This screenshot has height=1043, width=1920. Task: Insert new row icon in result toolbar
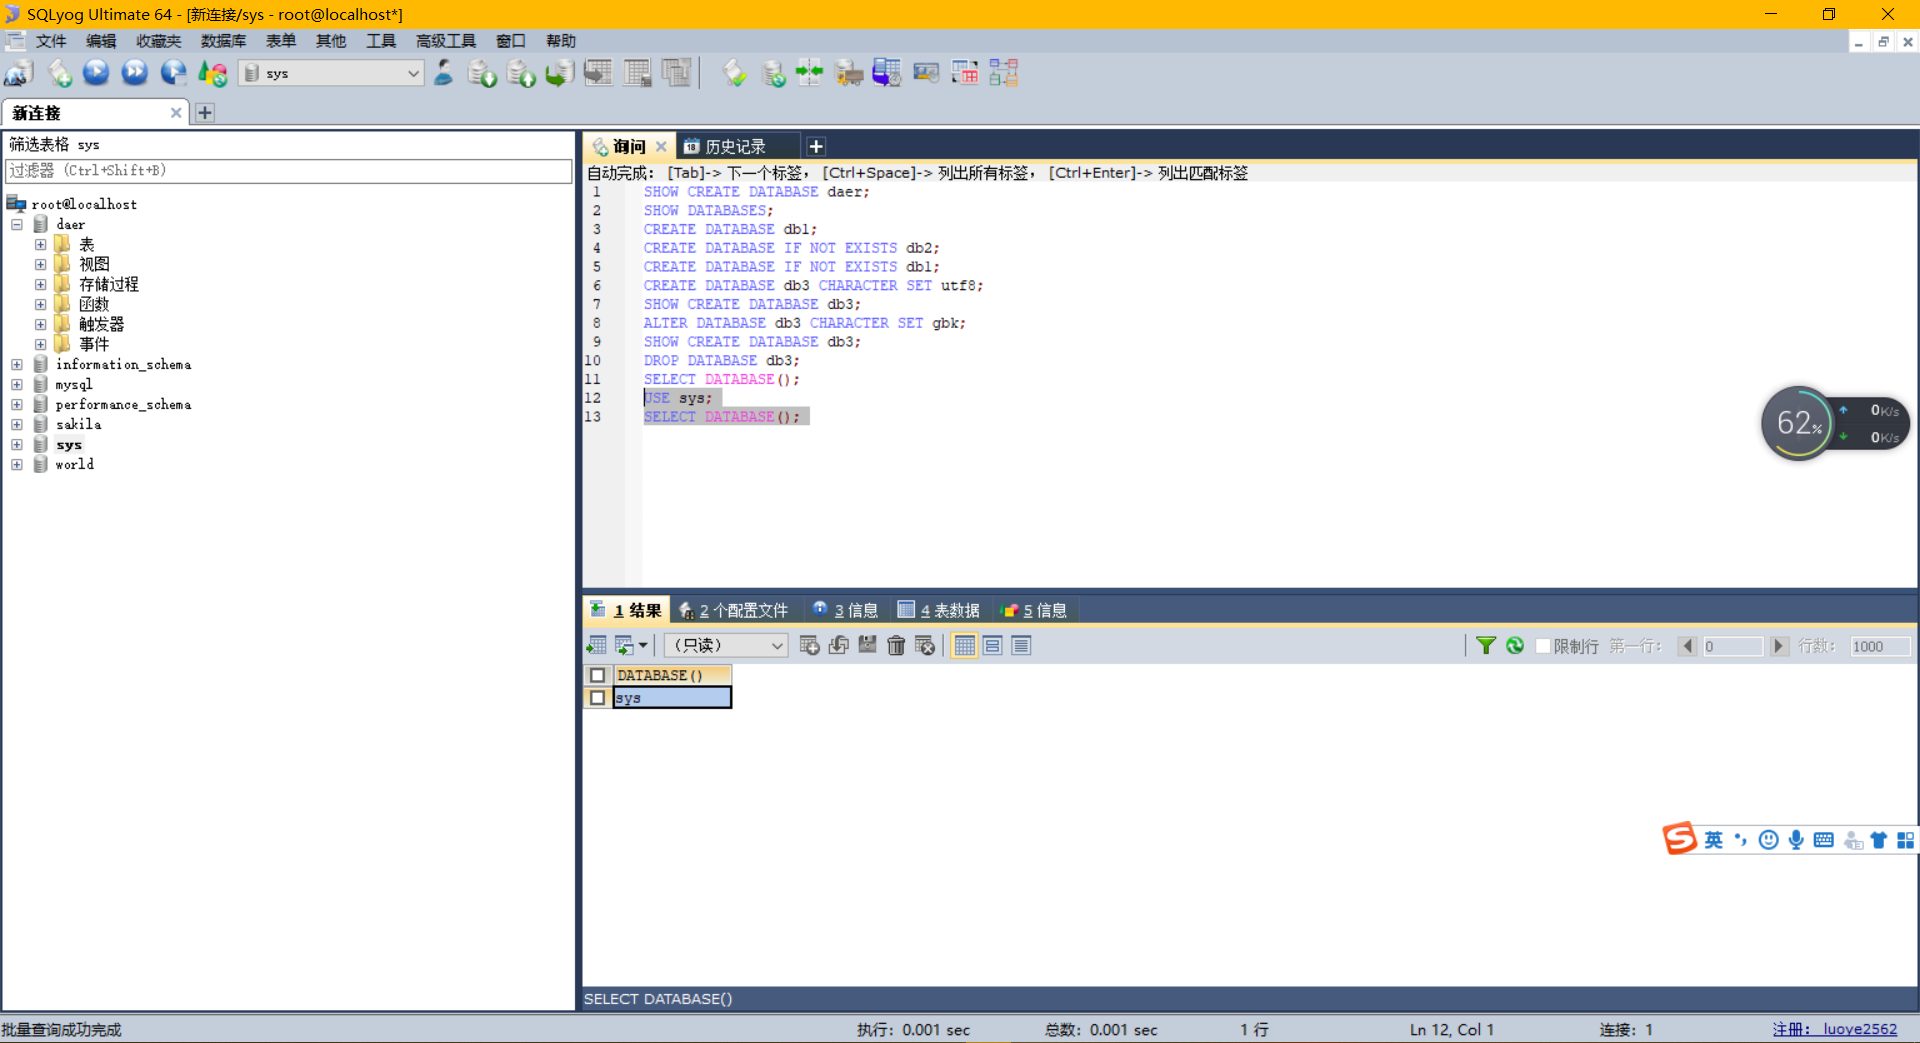[x=810, y=646]
